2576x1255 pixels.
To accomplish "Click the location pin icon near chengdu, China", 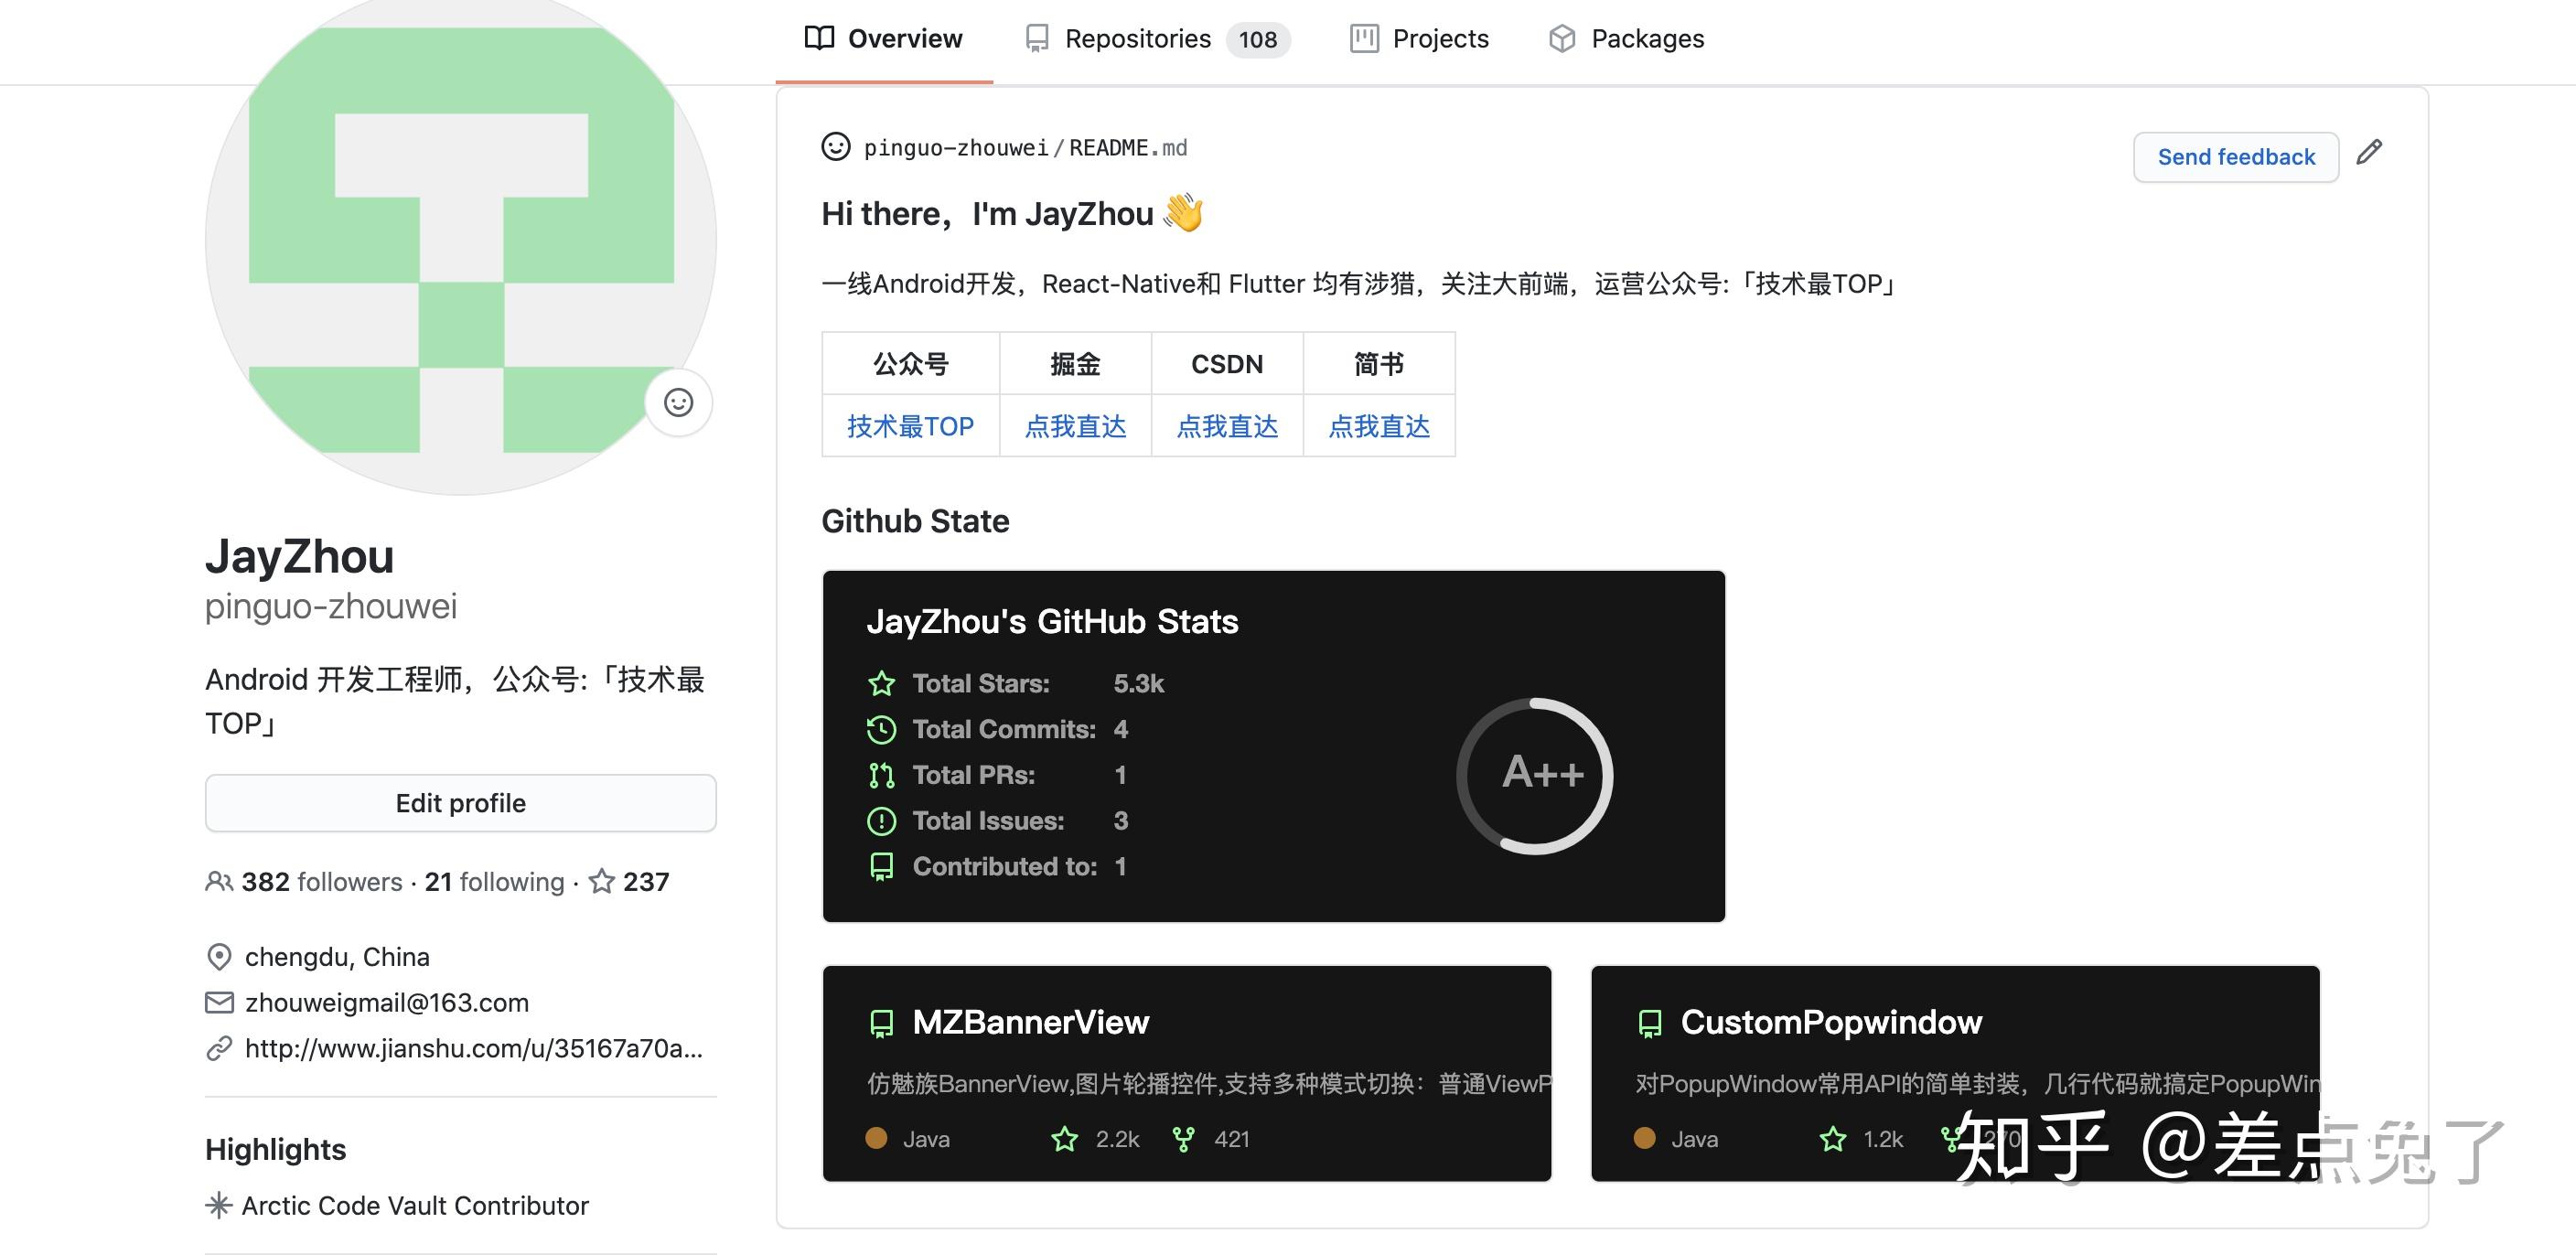I will pos(218,957).
